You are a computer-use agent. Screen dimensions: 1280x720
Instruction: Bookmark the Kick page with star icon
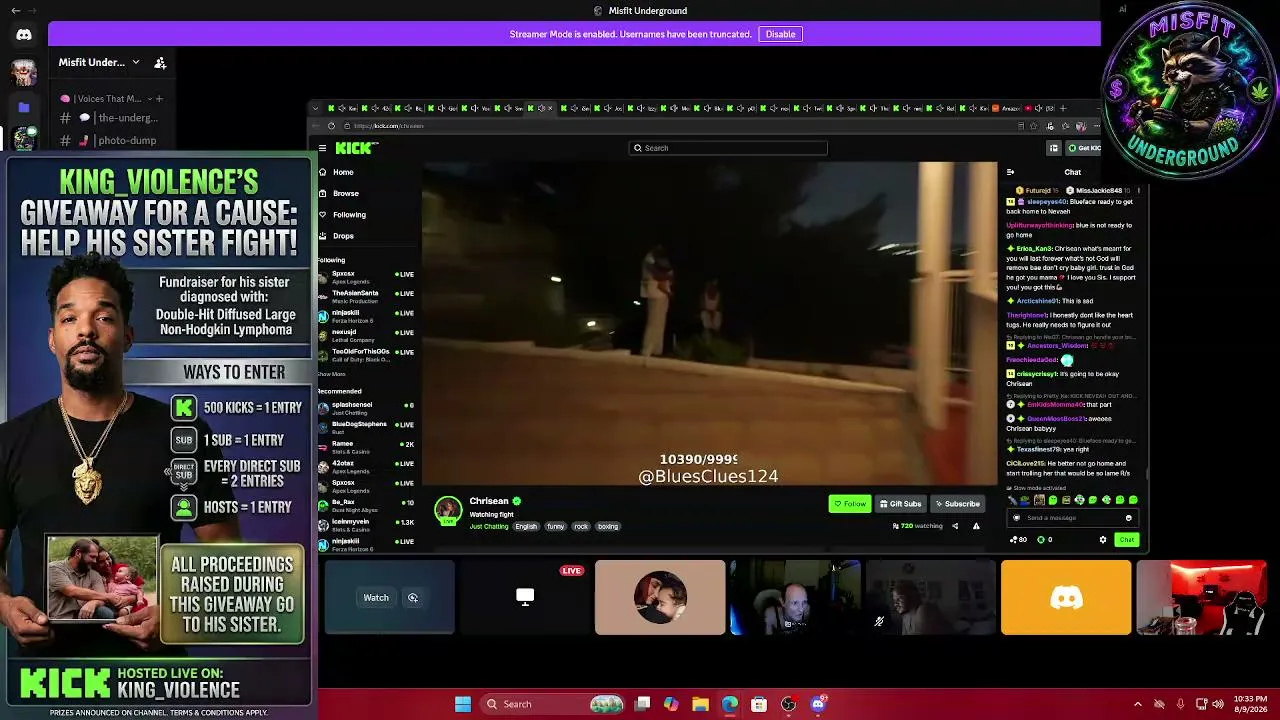click(x=1035, y=126)
